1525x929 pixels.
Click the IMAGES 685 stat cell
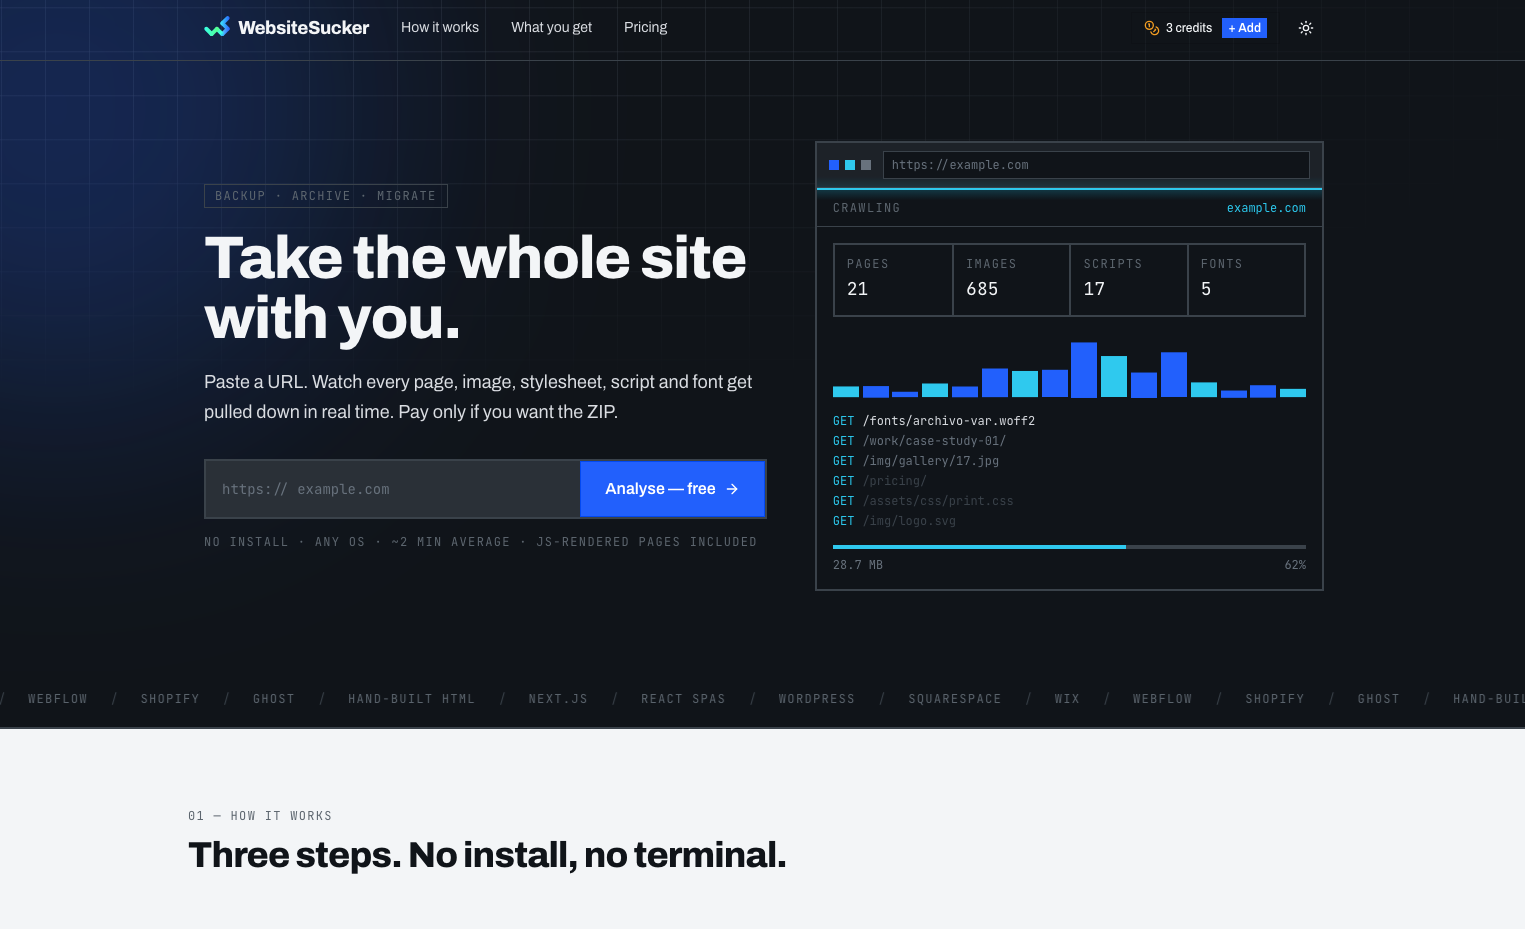point(1011,280)
